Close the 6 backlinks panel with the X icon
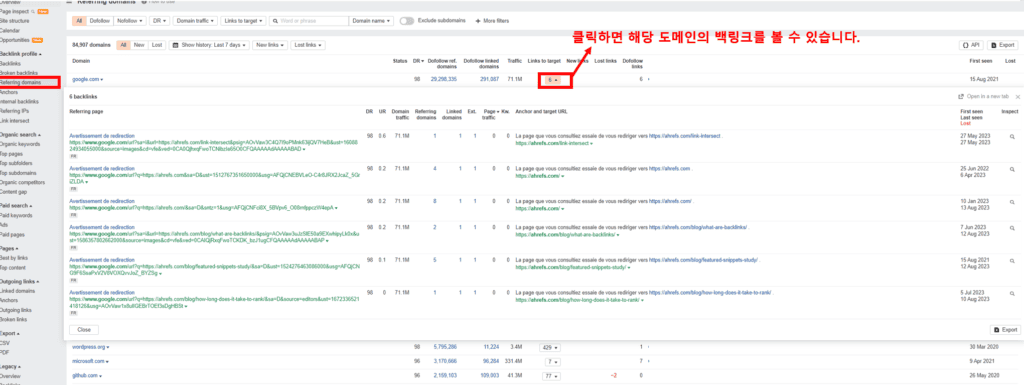The height and width of the screenshot is (385, 1024). (1017, 97)
